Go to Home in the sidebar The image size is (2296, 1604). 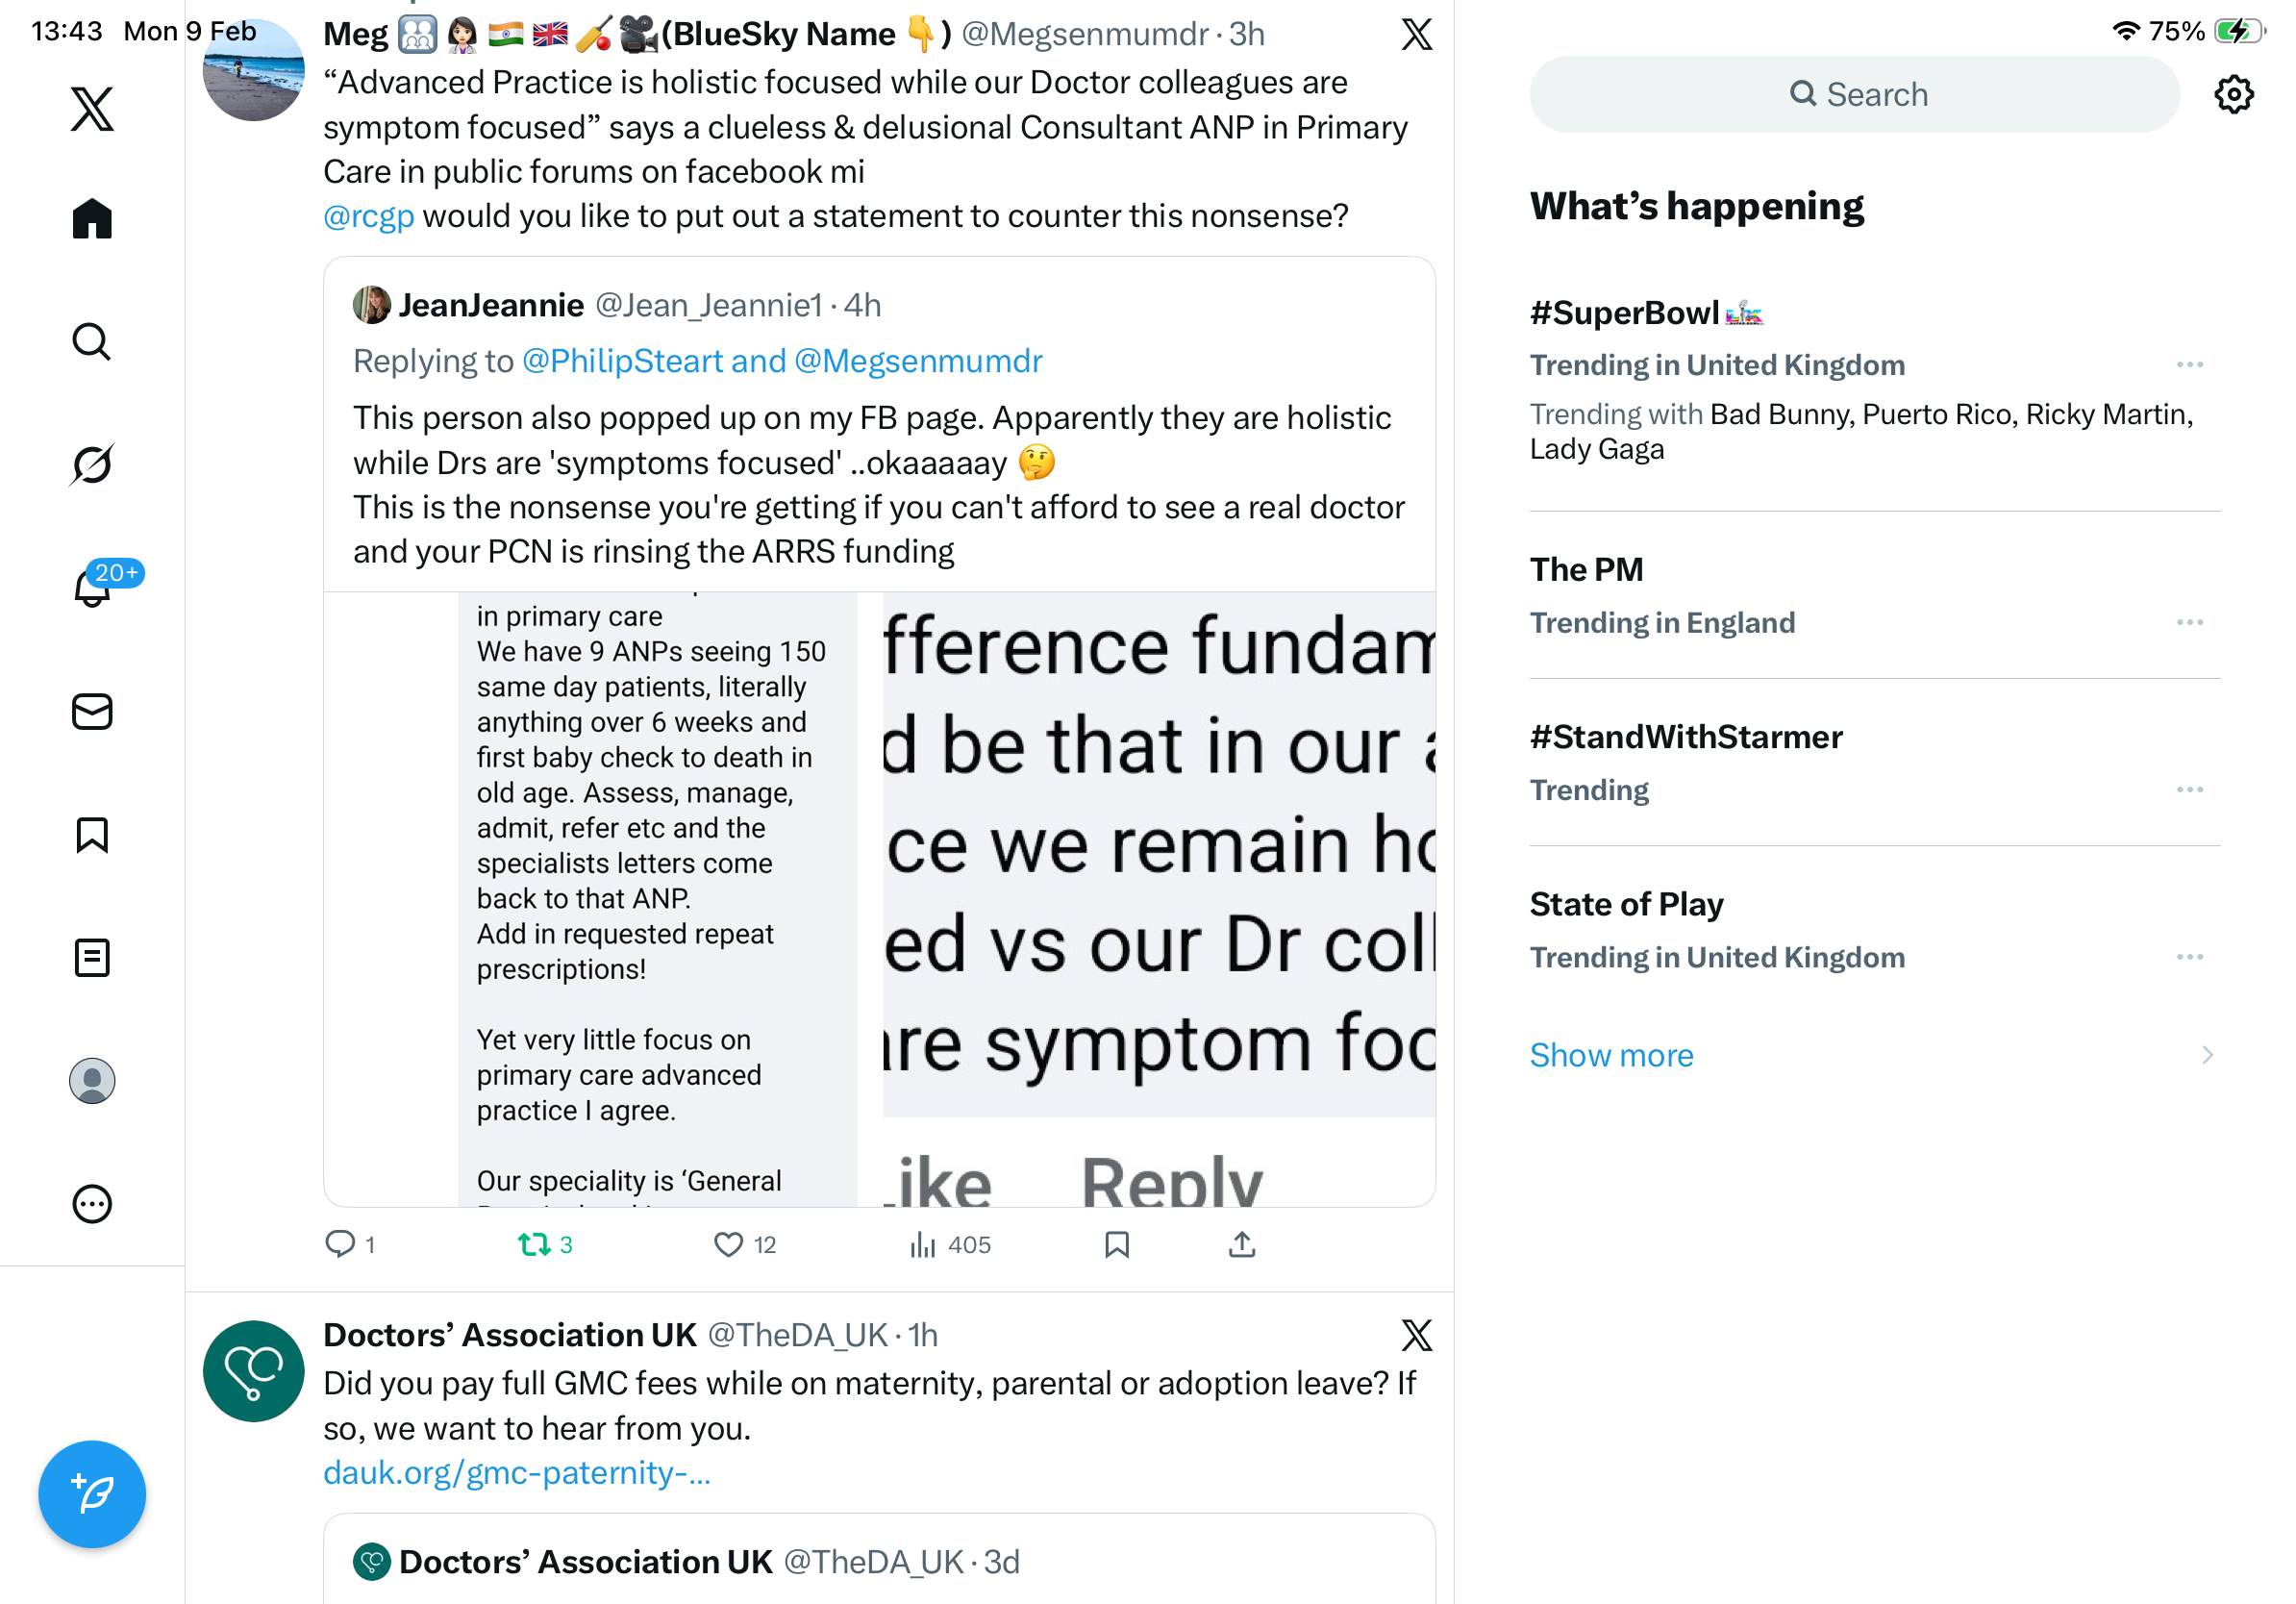[x=92, y=218]
